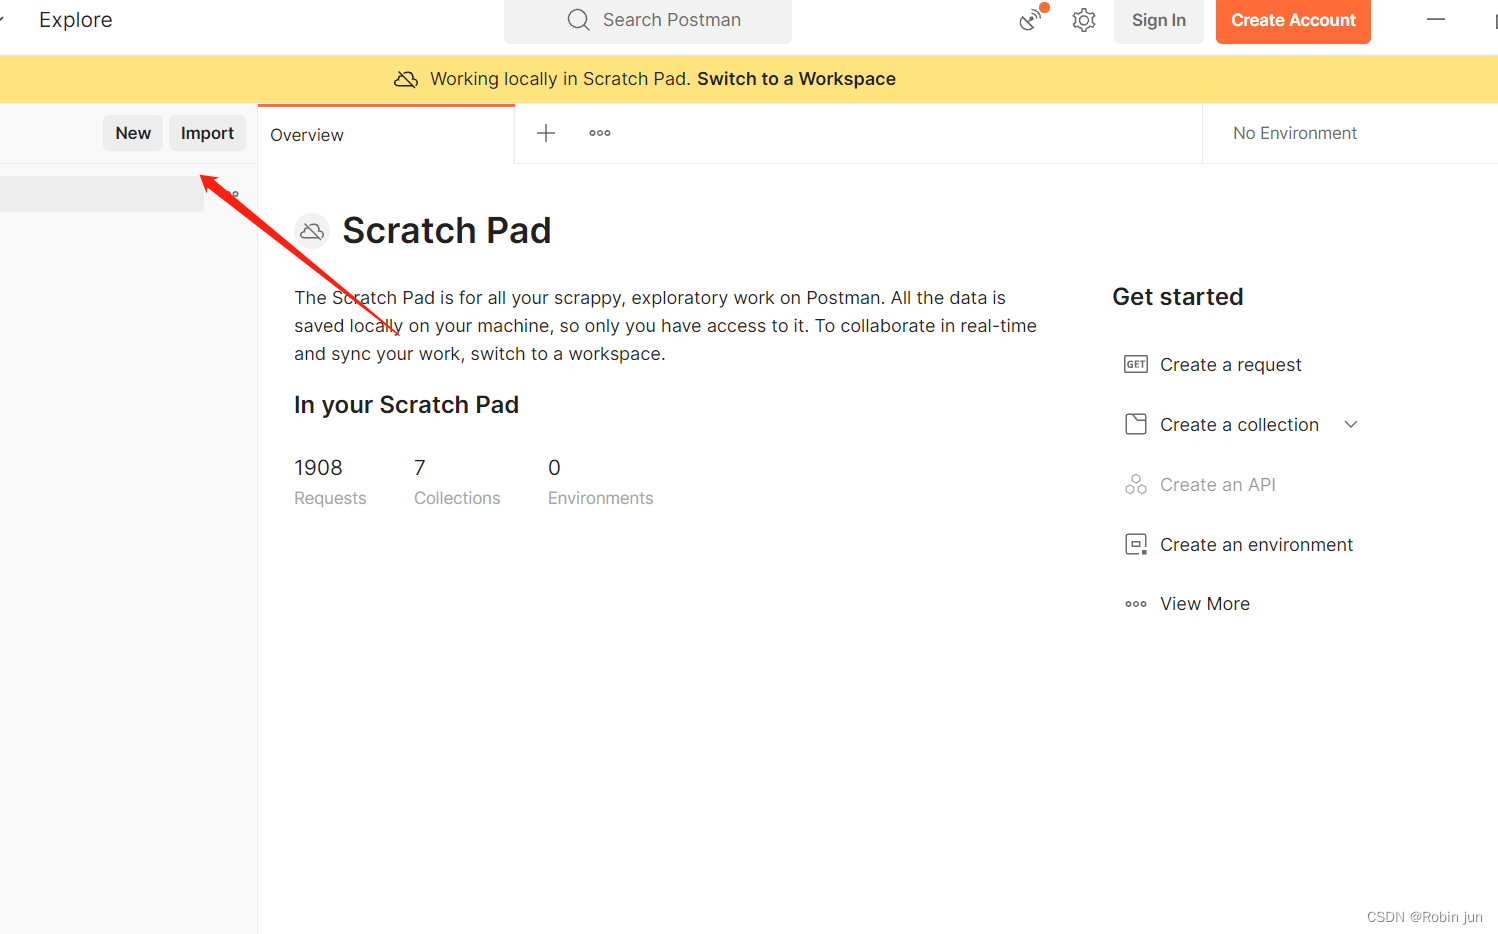Minimize the Postman window

coord(1436,19)
